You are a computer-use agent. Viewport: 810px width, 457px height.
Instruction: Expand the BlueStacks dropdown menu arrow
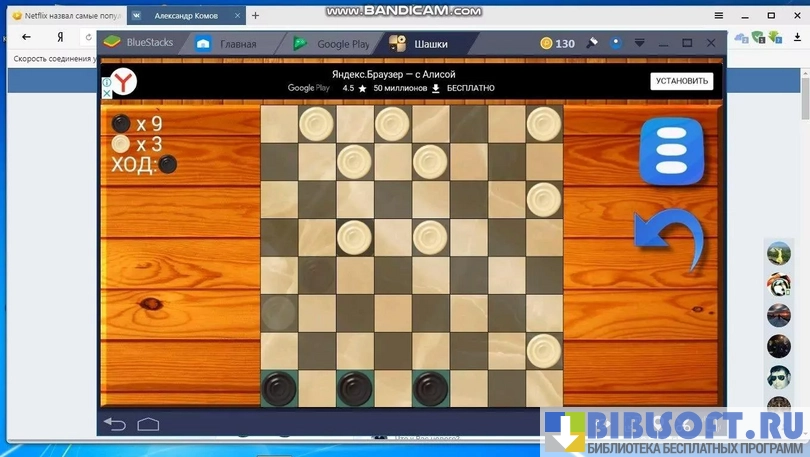click(640, 43)
